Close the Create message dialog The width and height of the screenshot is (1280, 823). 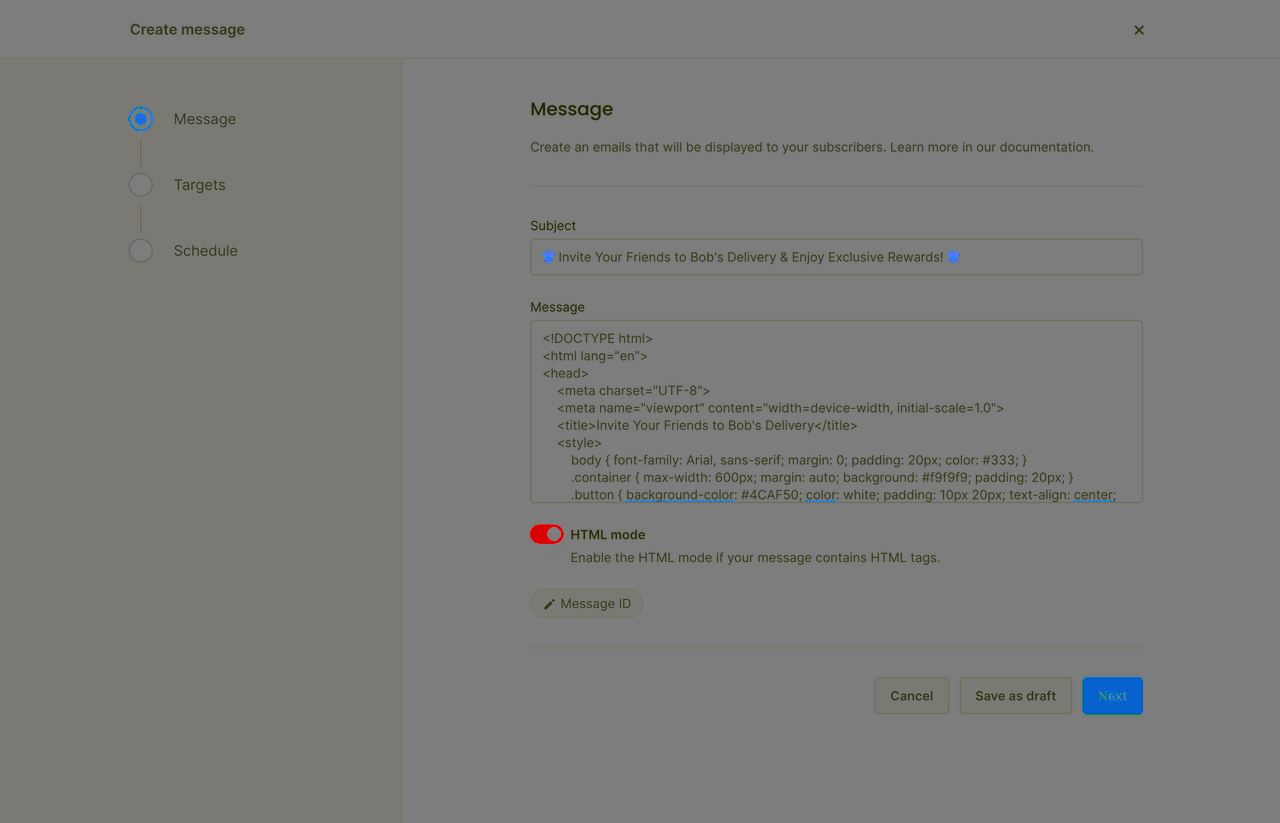[x=1138, y=30]
